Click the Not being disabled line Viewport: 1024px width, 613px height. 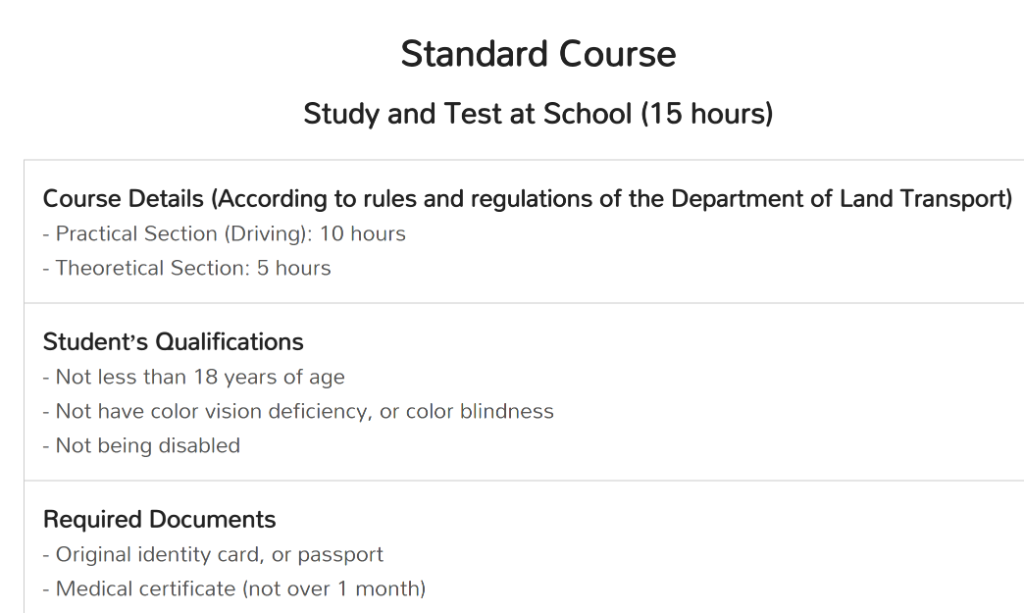click(x=142, y=446)
